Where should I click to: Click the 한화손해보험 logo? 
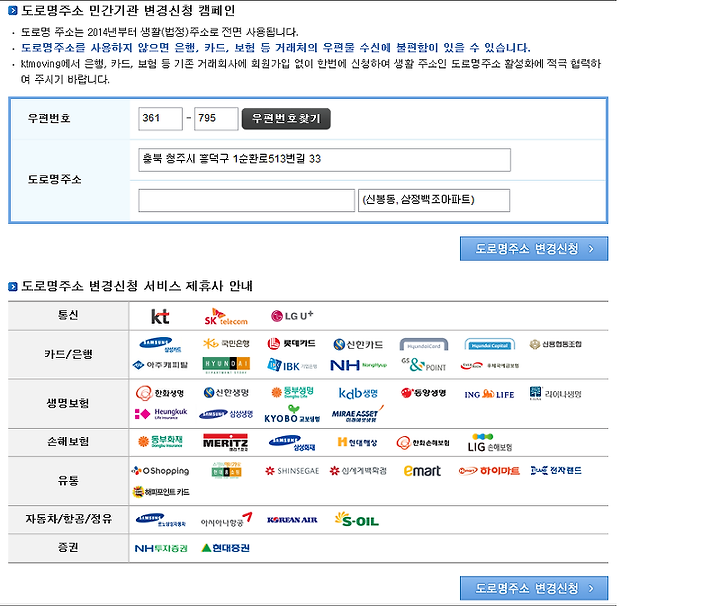(423, 443)
